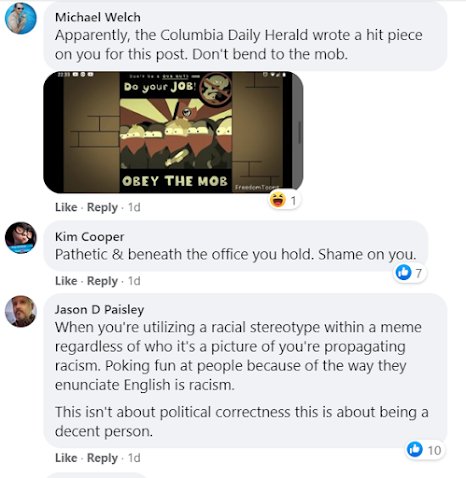View laughing reaction on Michael Welch's comment
Viewport: 466px width, 478px height.
pyautogui.click(x=285, y=200)
